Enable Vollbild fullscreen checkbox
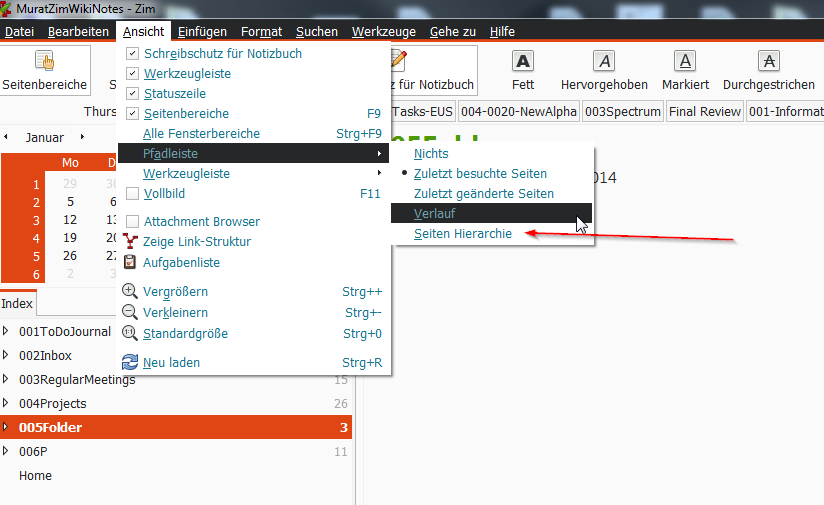Viewport: 824px width, 505px height. 132,193
